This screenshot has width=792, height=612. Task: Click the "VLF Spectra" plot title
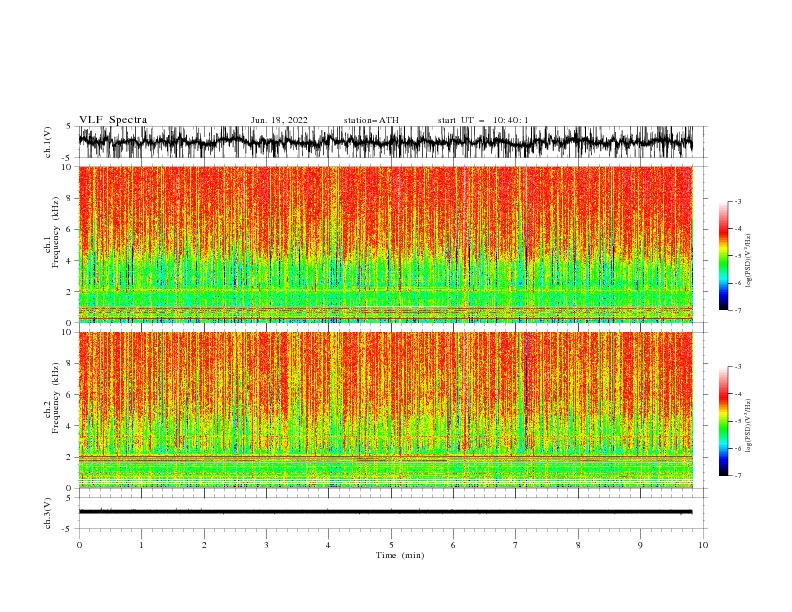(113, 120)
